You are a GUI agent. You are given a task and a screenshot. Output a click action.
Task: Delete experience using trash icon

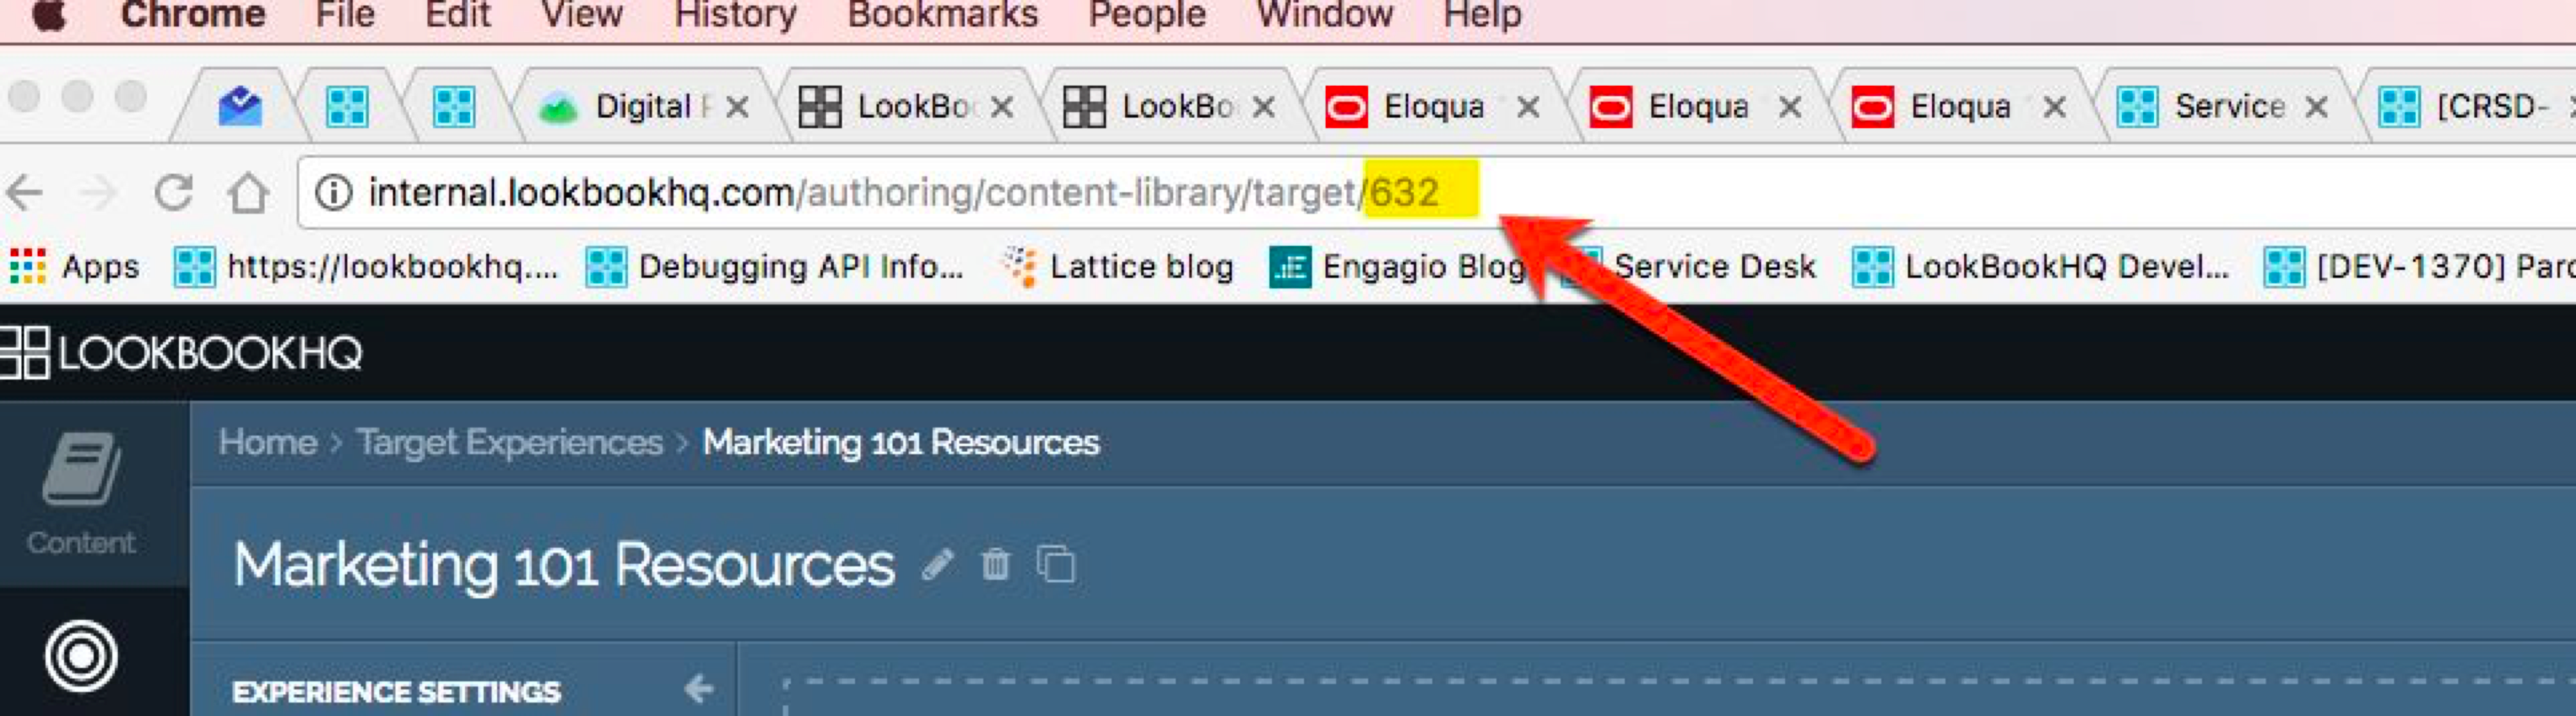click(x=995, y=564)
